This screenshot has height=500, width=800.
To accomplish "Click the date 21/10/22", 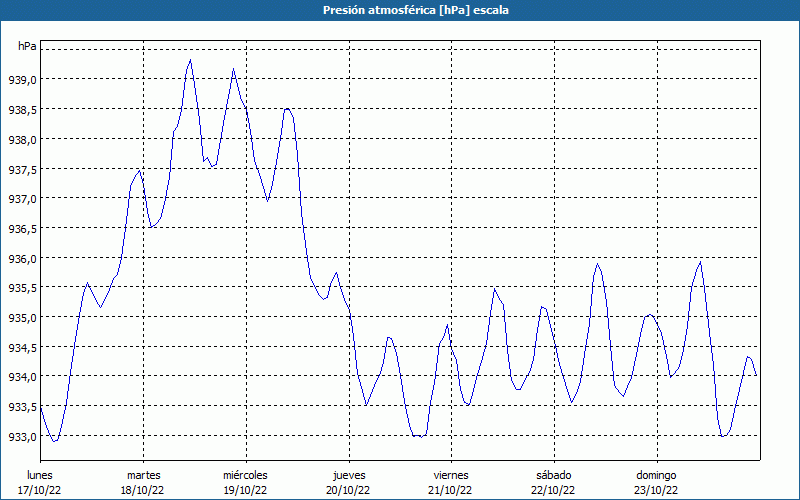I will coord(451,490).
